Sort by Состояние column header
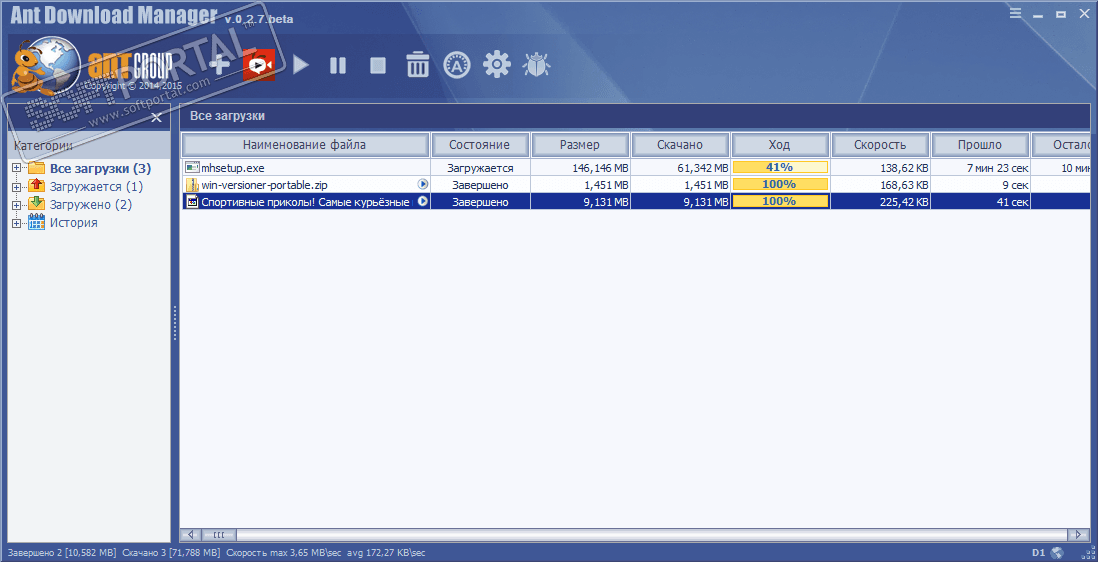1098x562 pixels. click(x=479, y=145)
